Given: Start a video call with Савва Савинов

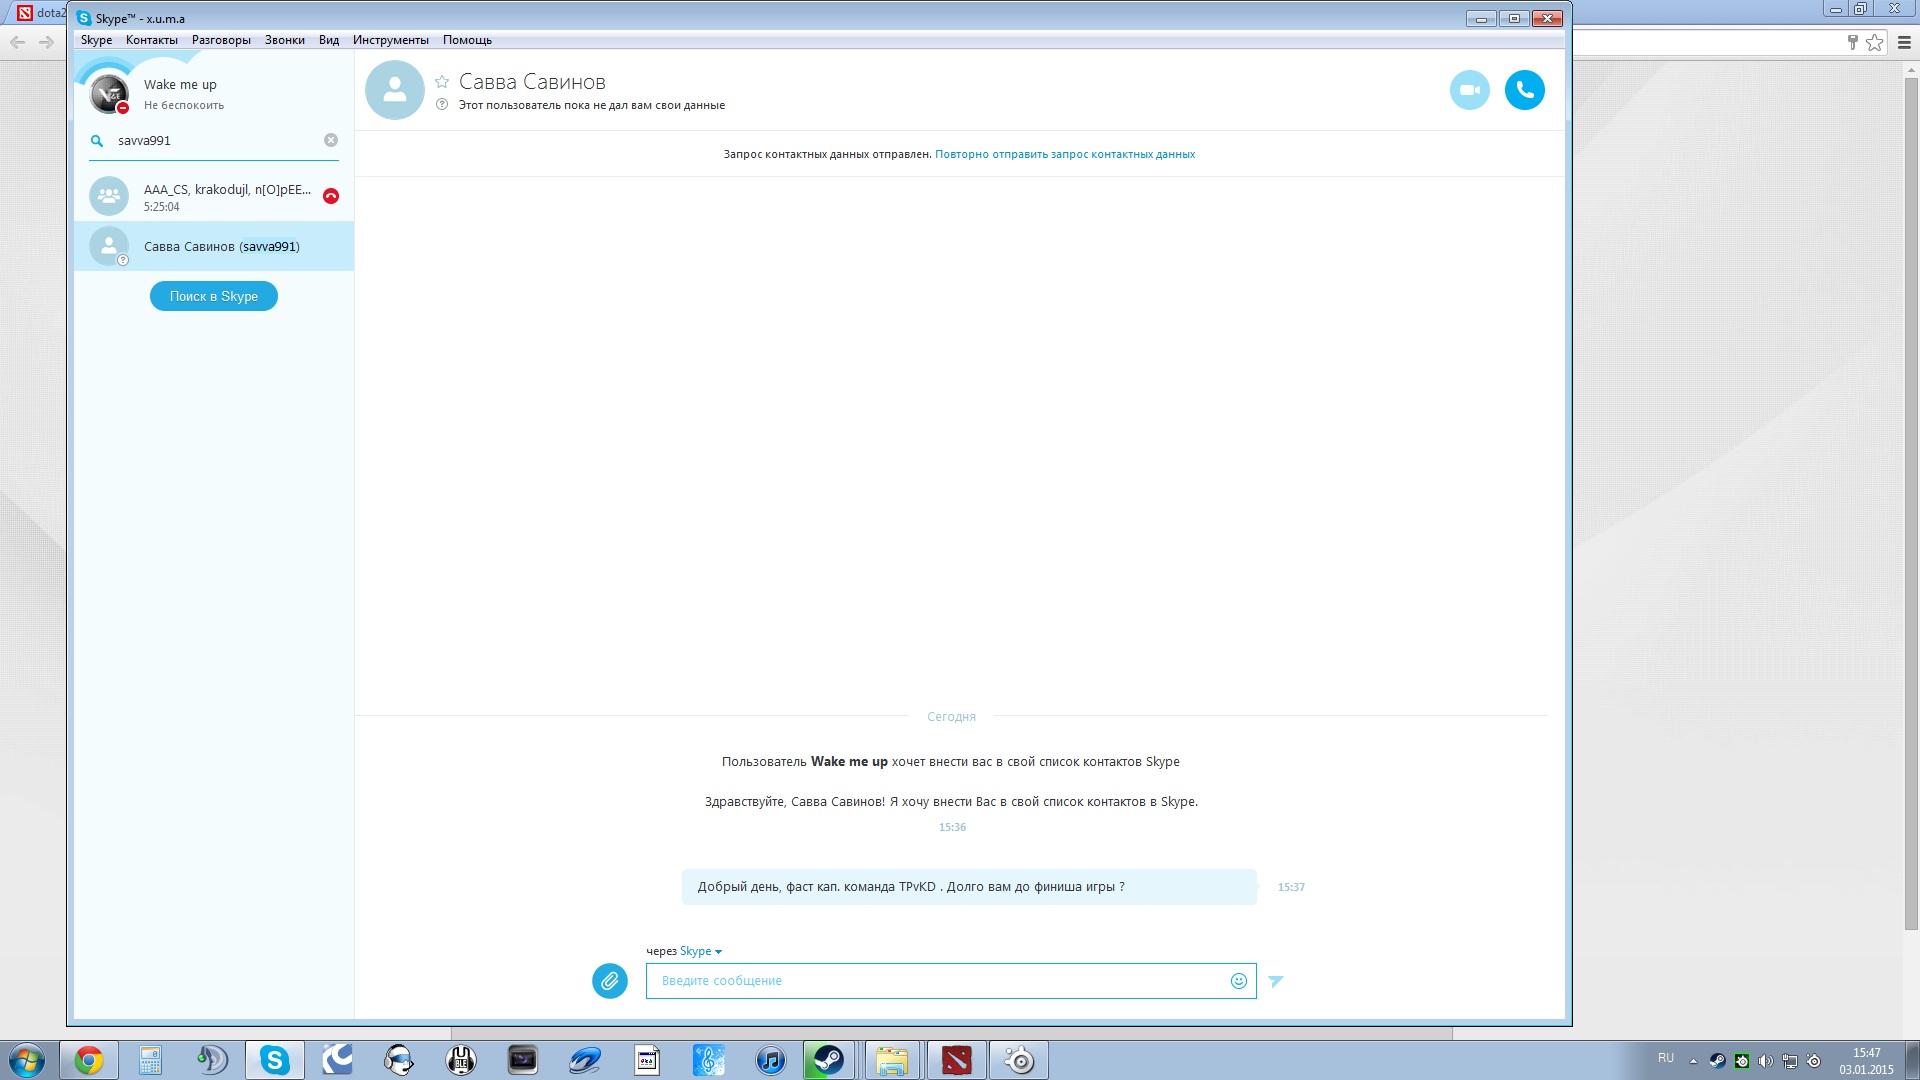Looking at the screenshot, I should (1469, 90).
